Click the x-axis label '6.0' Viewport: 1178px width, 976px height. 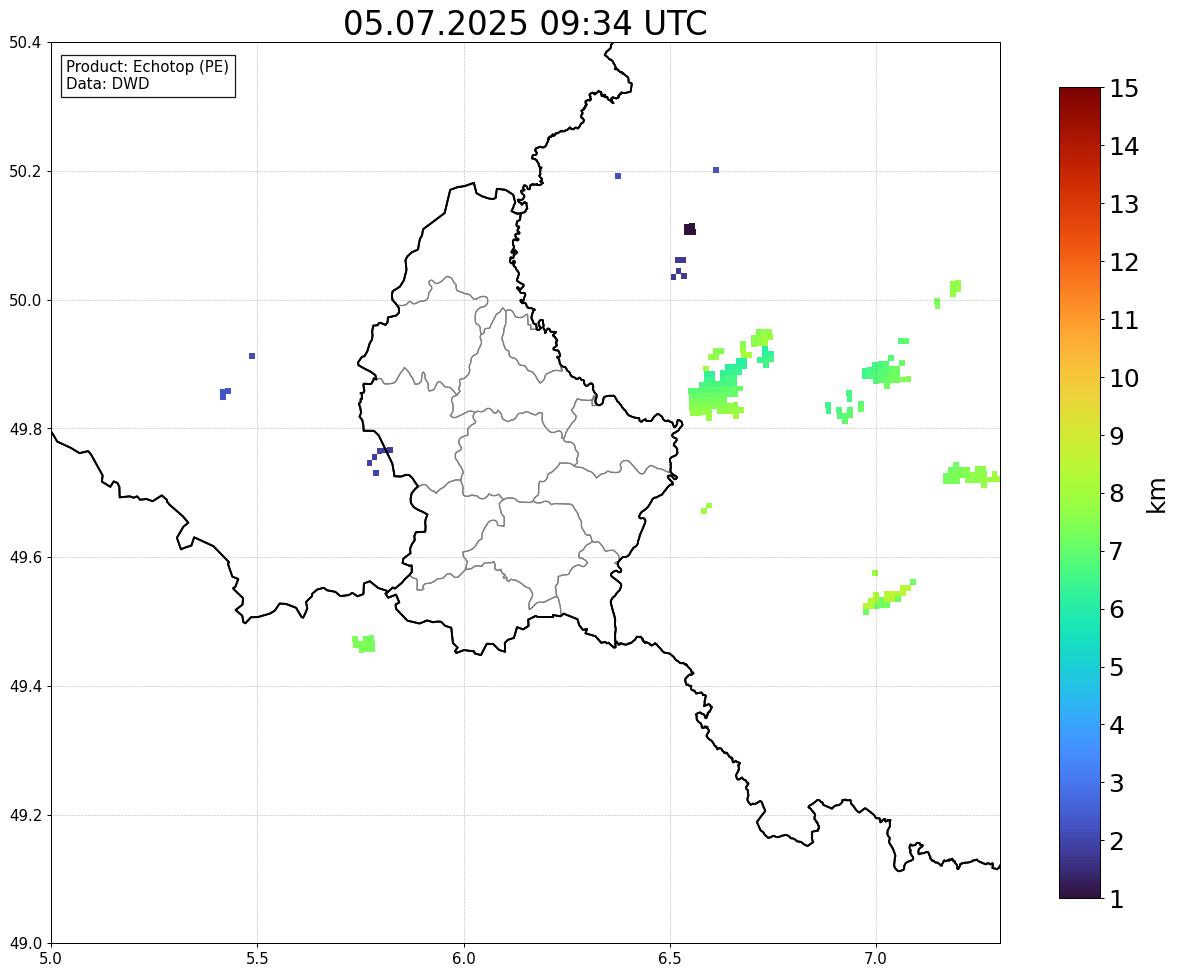tap(464, 959)
